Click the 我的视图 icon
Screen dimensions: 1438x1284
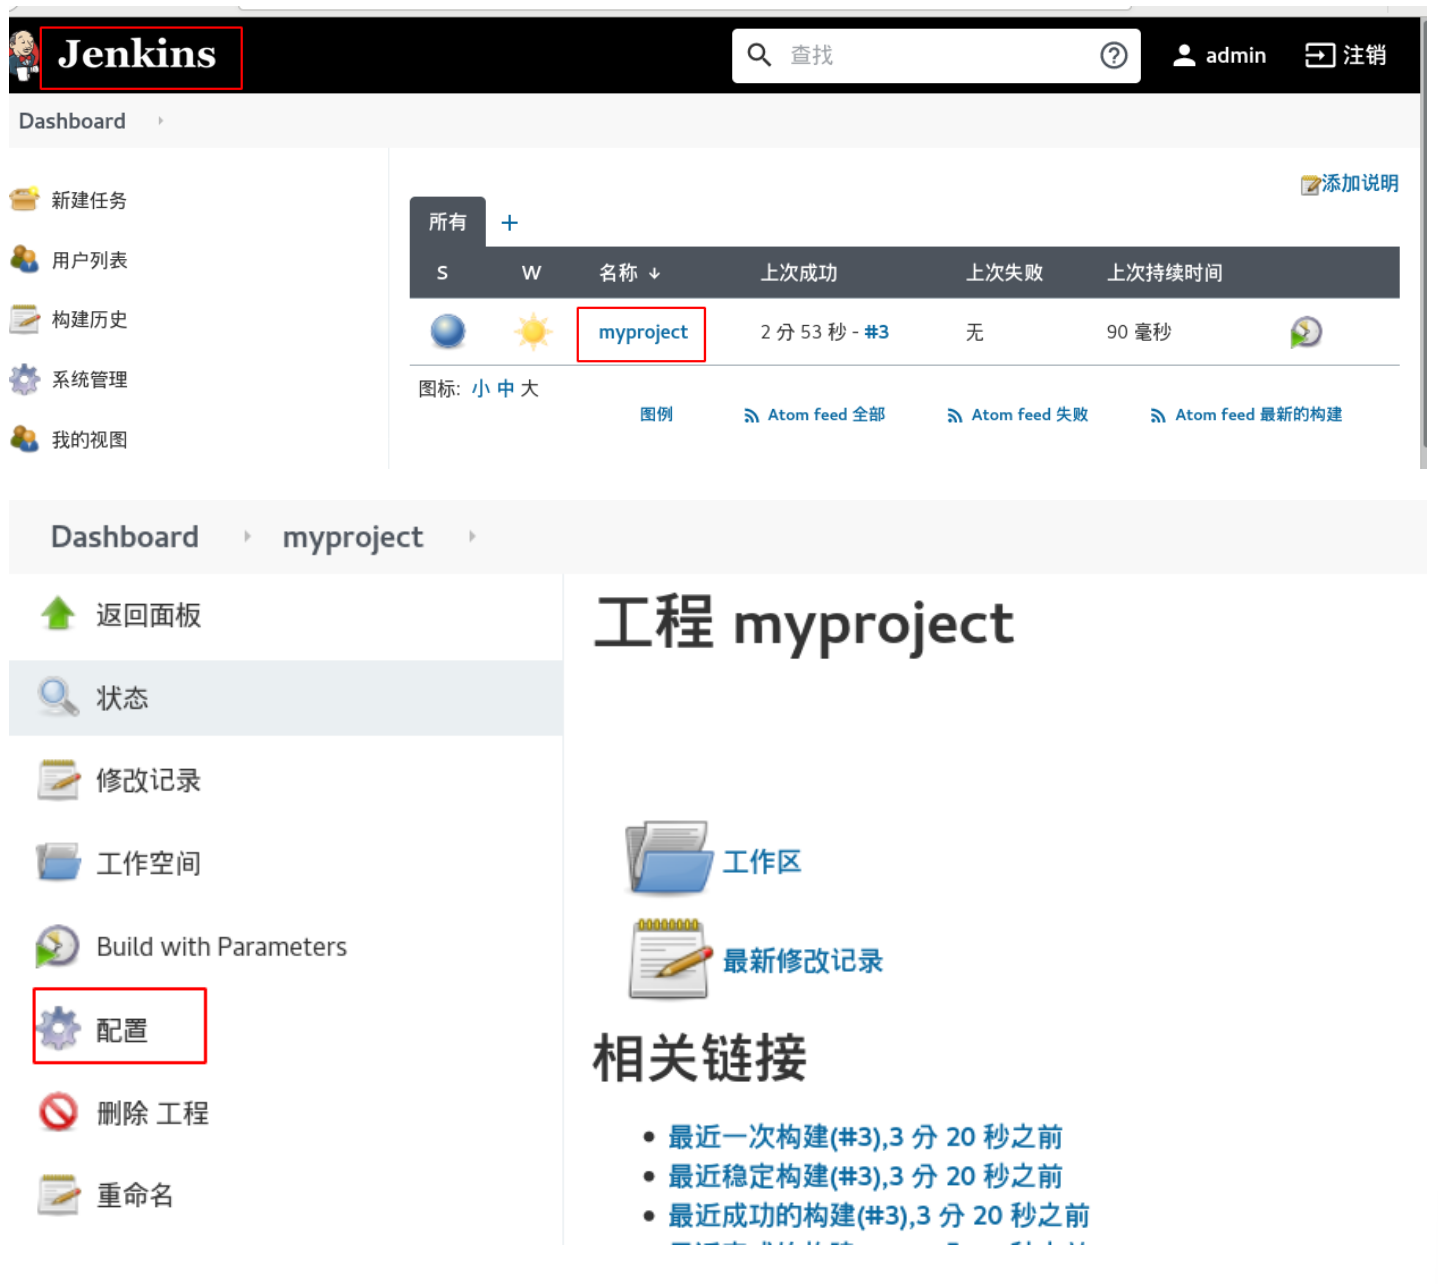pos(25,439)
